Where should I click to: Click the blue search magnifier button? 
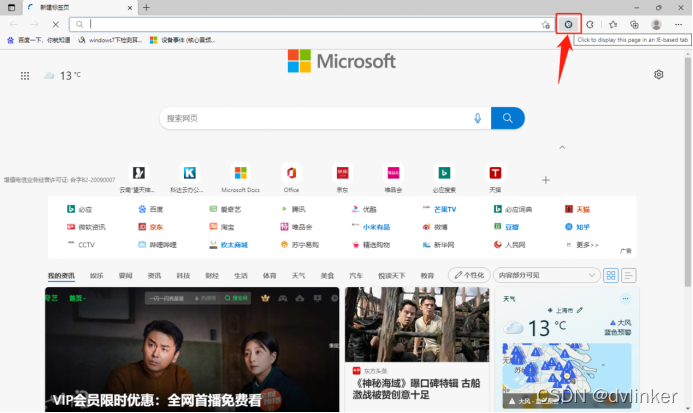pyautogui.click(x=508, y=118)
